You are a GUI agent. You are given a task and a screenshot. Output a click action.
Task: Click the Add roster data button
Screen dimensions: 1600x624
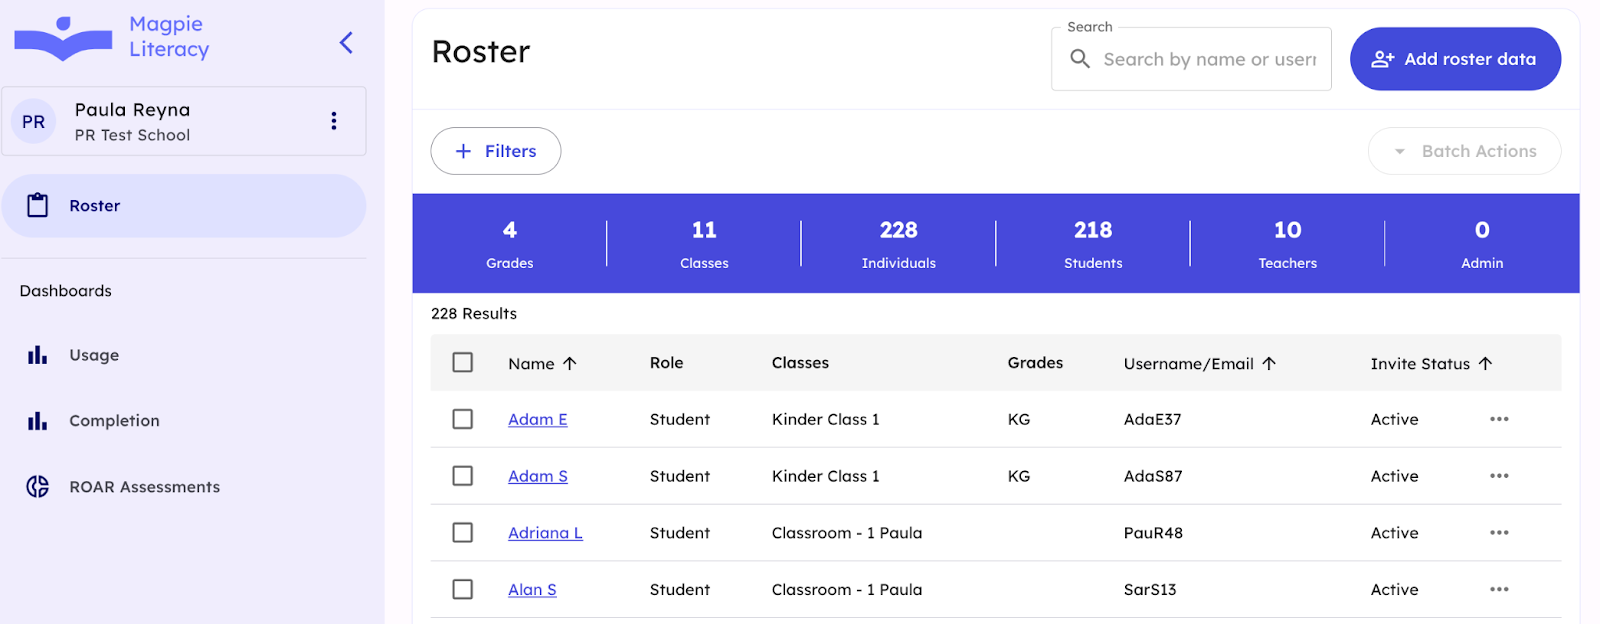[1455, 59]
